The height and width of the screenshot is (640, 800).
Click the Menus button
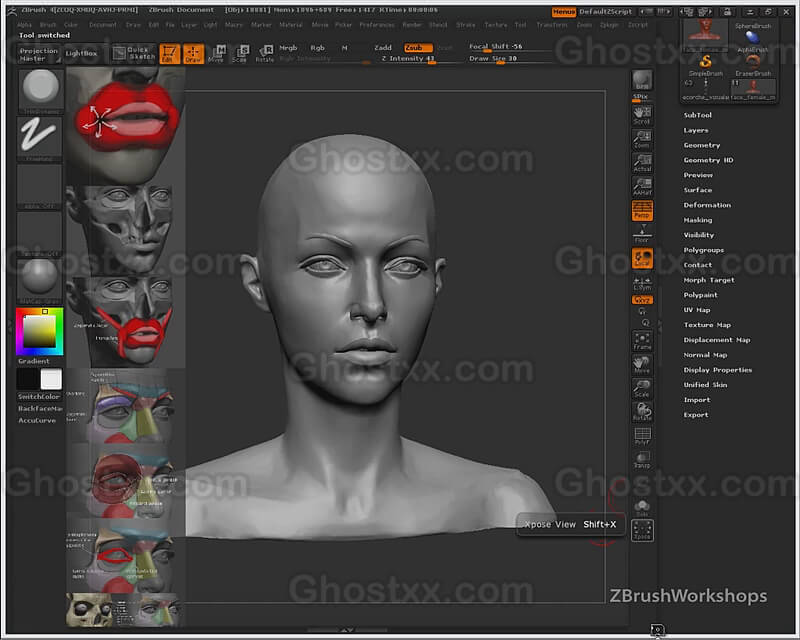(x=563, y=11)
